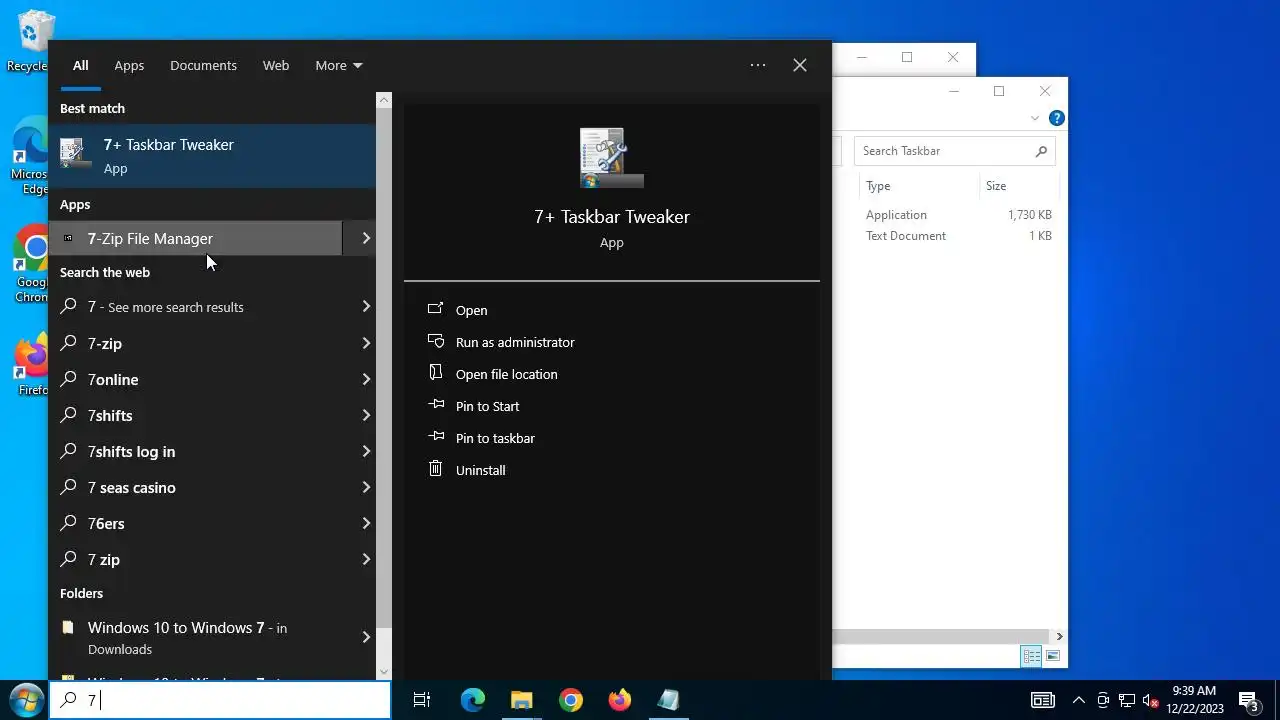Open the Windows 7 style Start orb
The image size is (1280, 720).
(x=25, y=700)
